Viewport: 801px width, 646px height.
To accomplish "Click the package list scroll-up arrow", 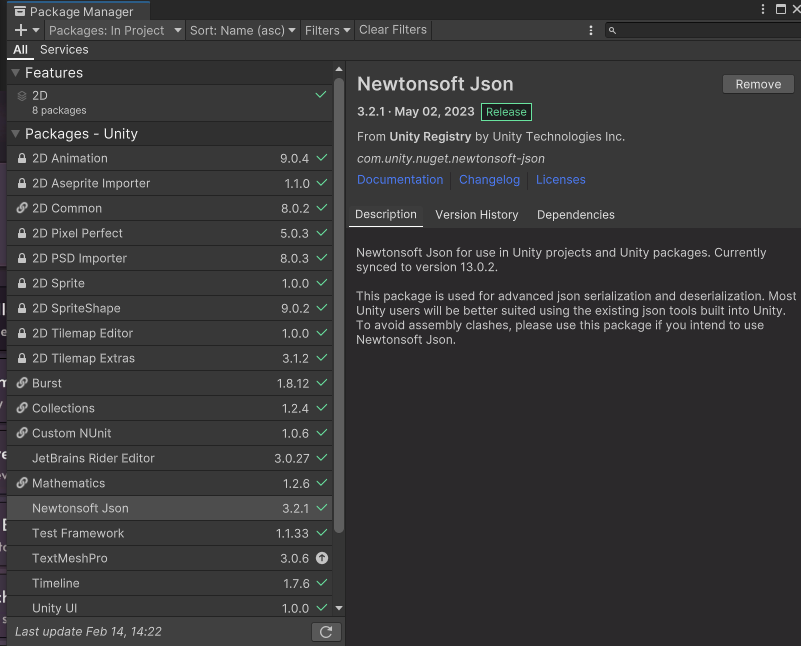I will [339, 69].
